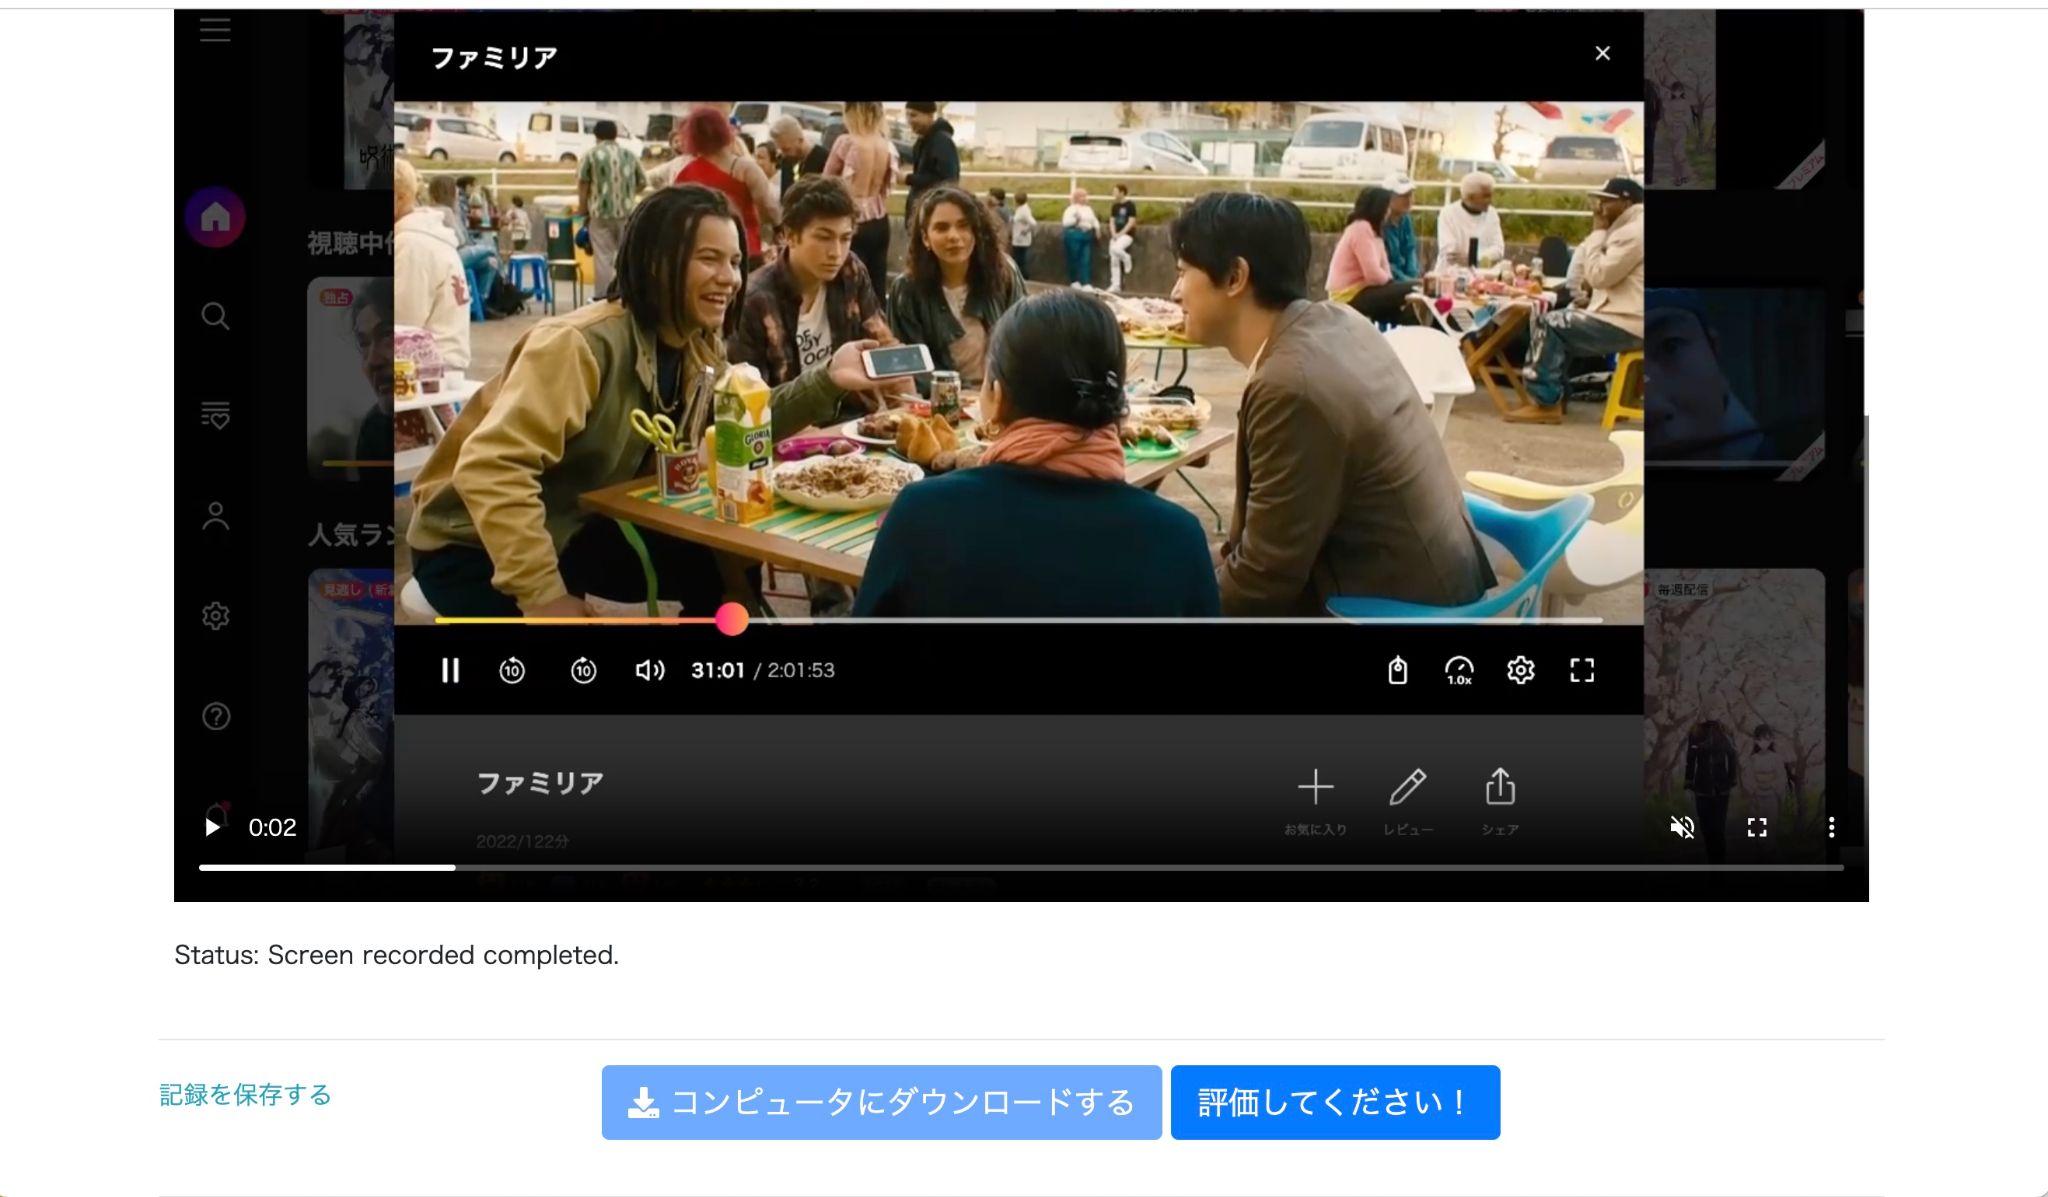The height and width of the screenshot is (1197, 2048).
Task: Open sidebar settings gear icon
Action: [x=215, y=616]
